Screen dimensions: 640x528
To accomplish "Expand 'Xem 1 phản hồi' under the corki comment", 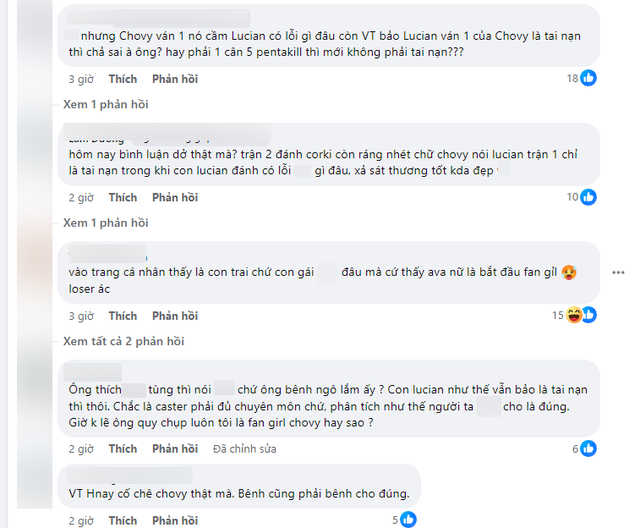I will click(105, 223).
